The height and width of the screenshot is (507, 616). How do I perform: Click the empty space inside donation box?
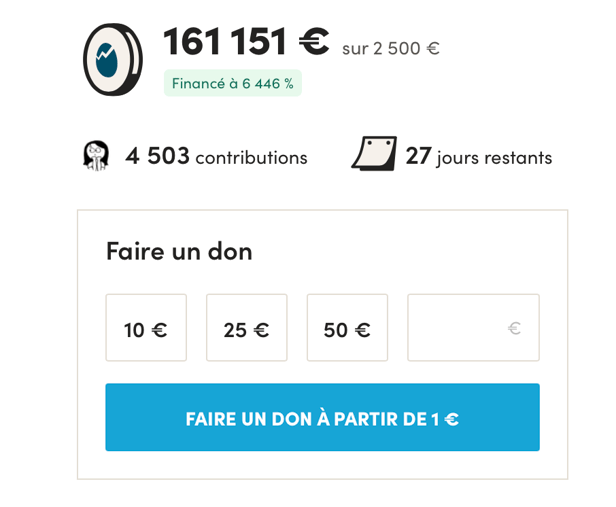[x=400, y=252]
